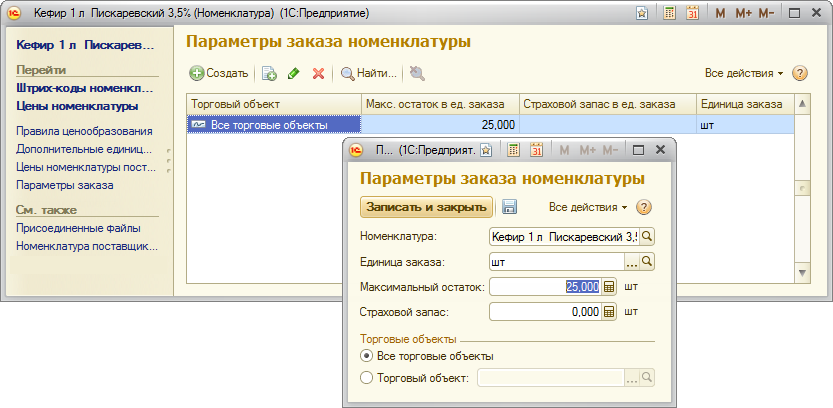Click the disabled Торговый объект input field

[551, 378]
